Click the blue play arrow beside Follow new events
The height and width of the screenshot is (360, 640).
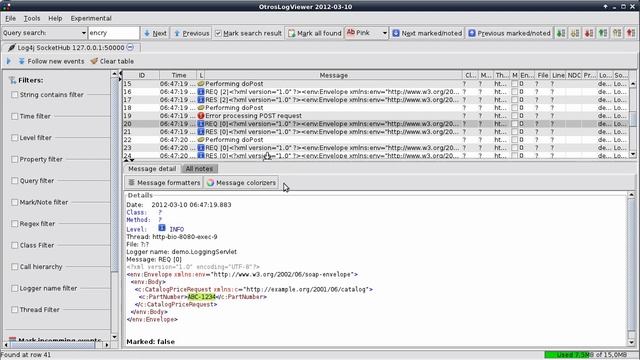(x=9, y=61)
